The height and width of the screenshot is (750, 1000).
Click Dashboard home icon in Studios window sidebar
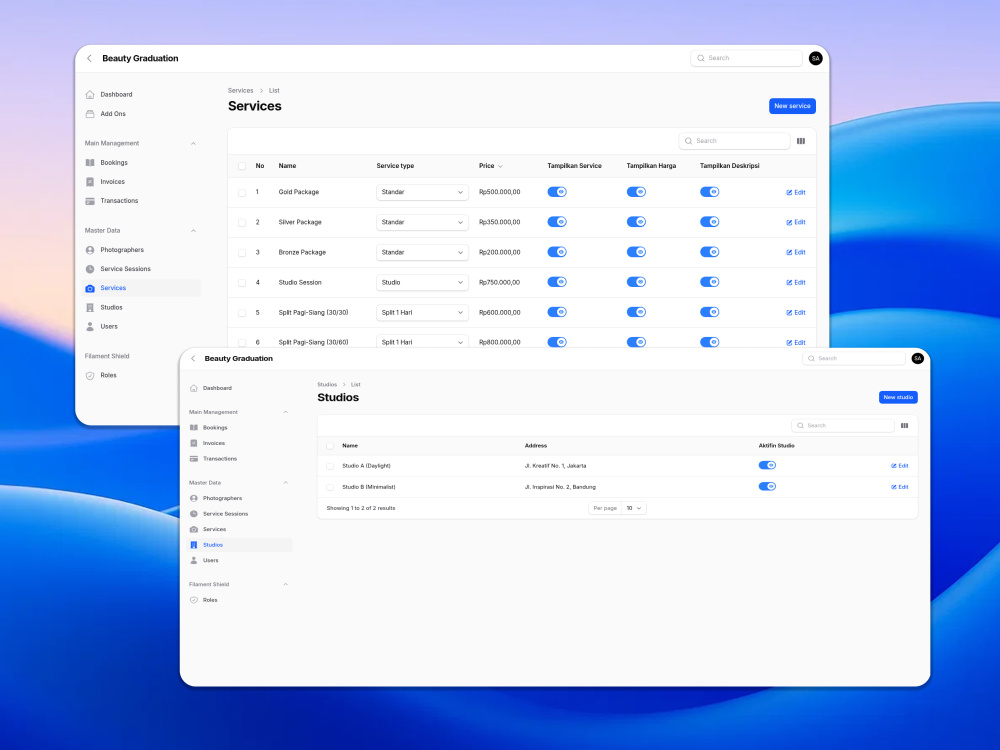point(194,388)
